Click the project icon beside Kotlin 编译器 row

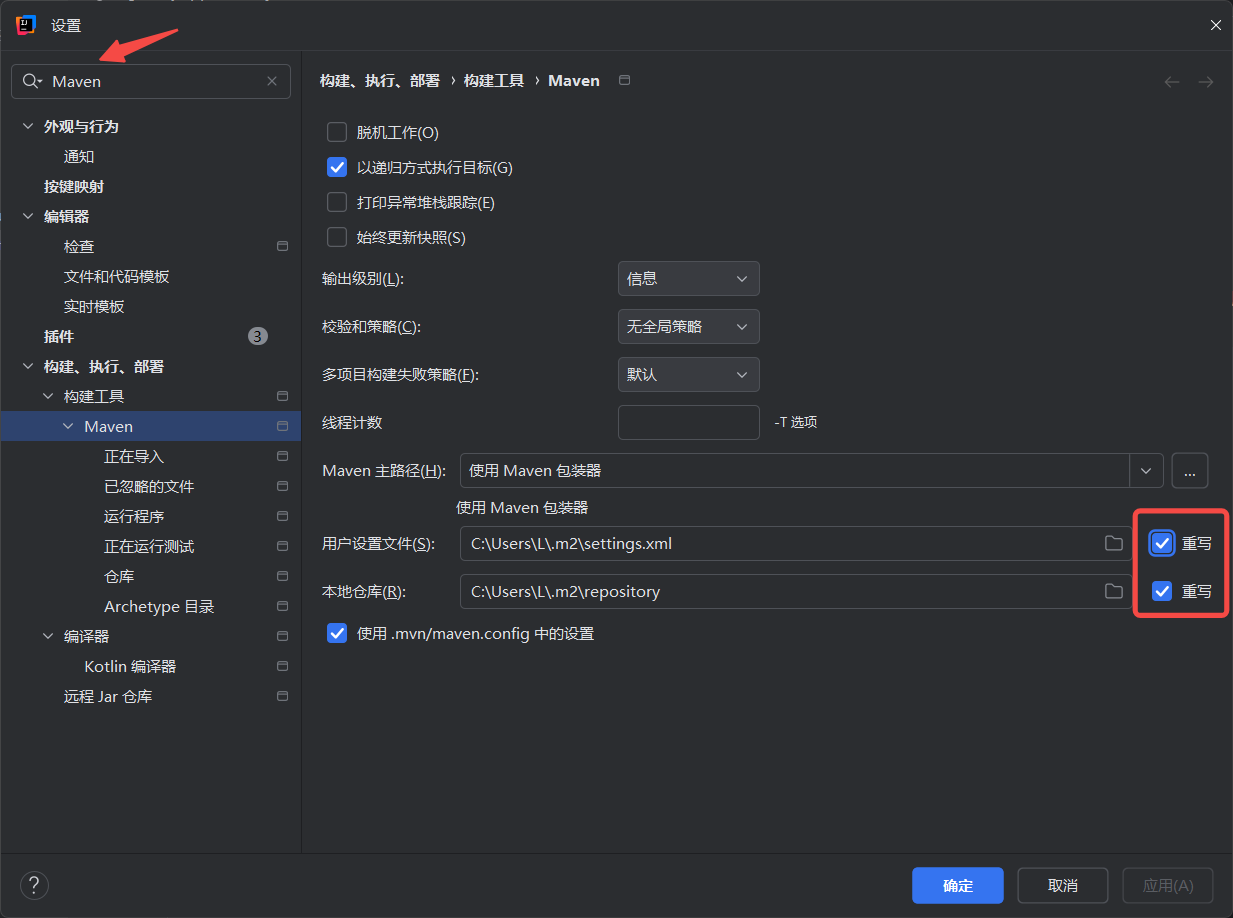(282, 666)
